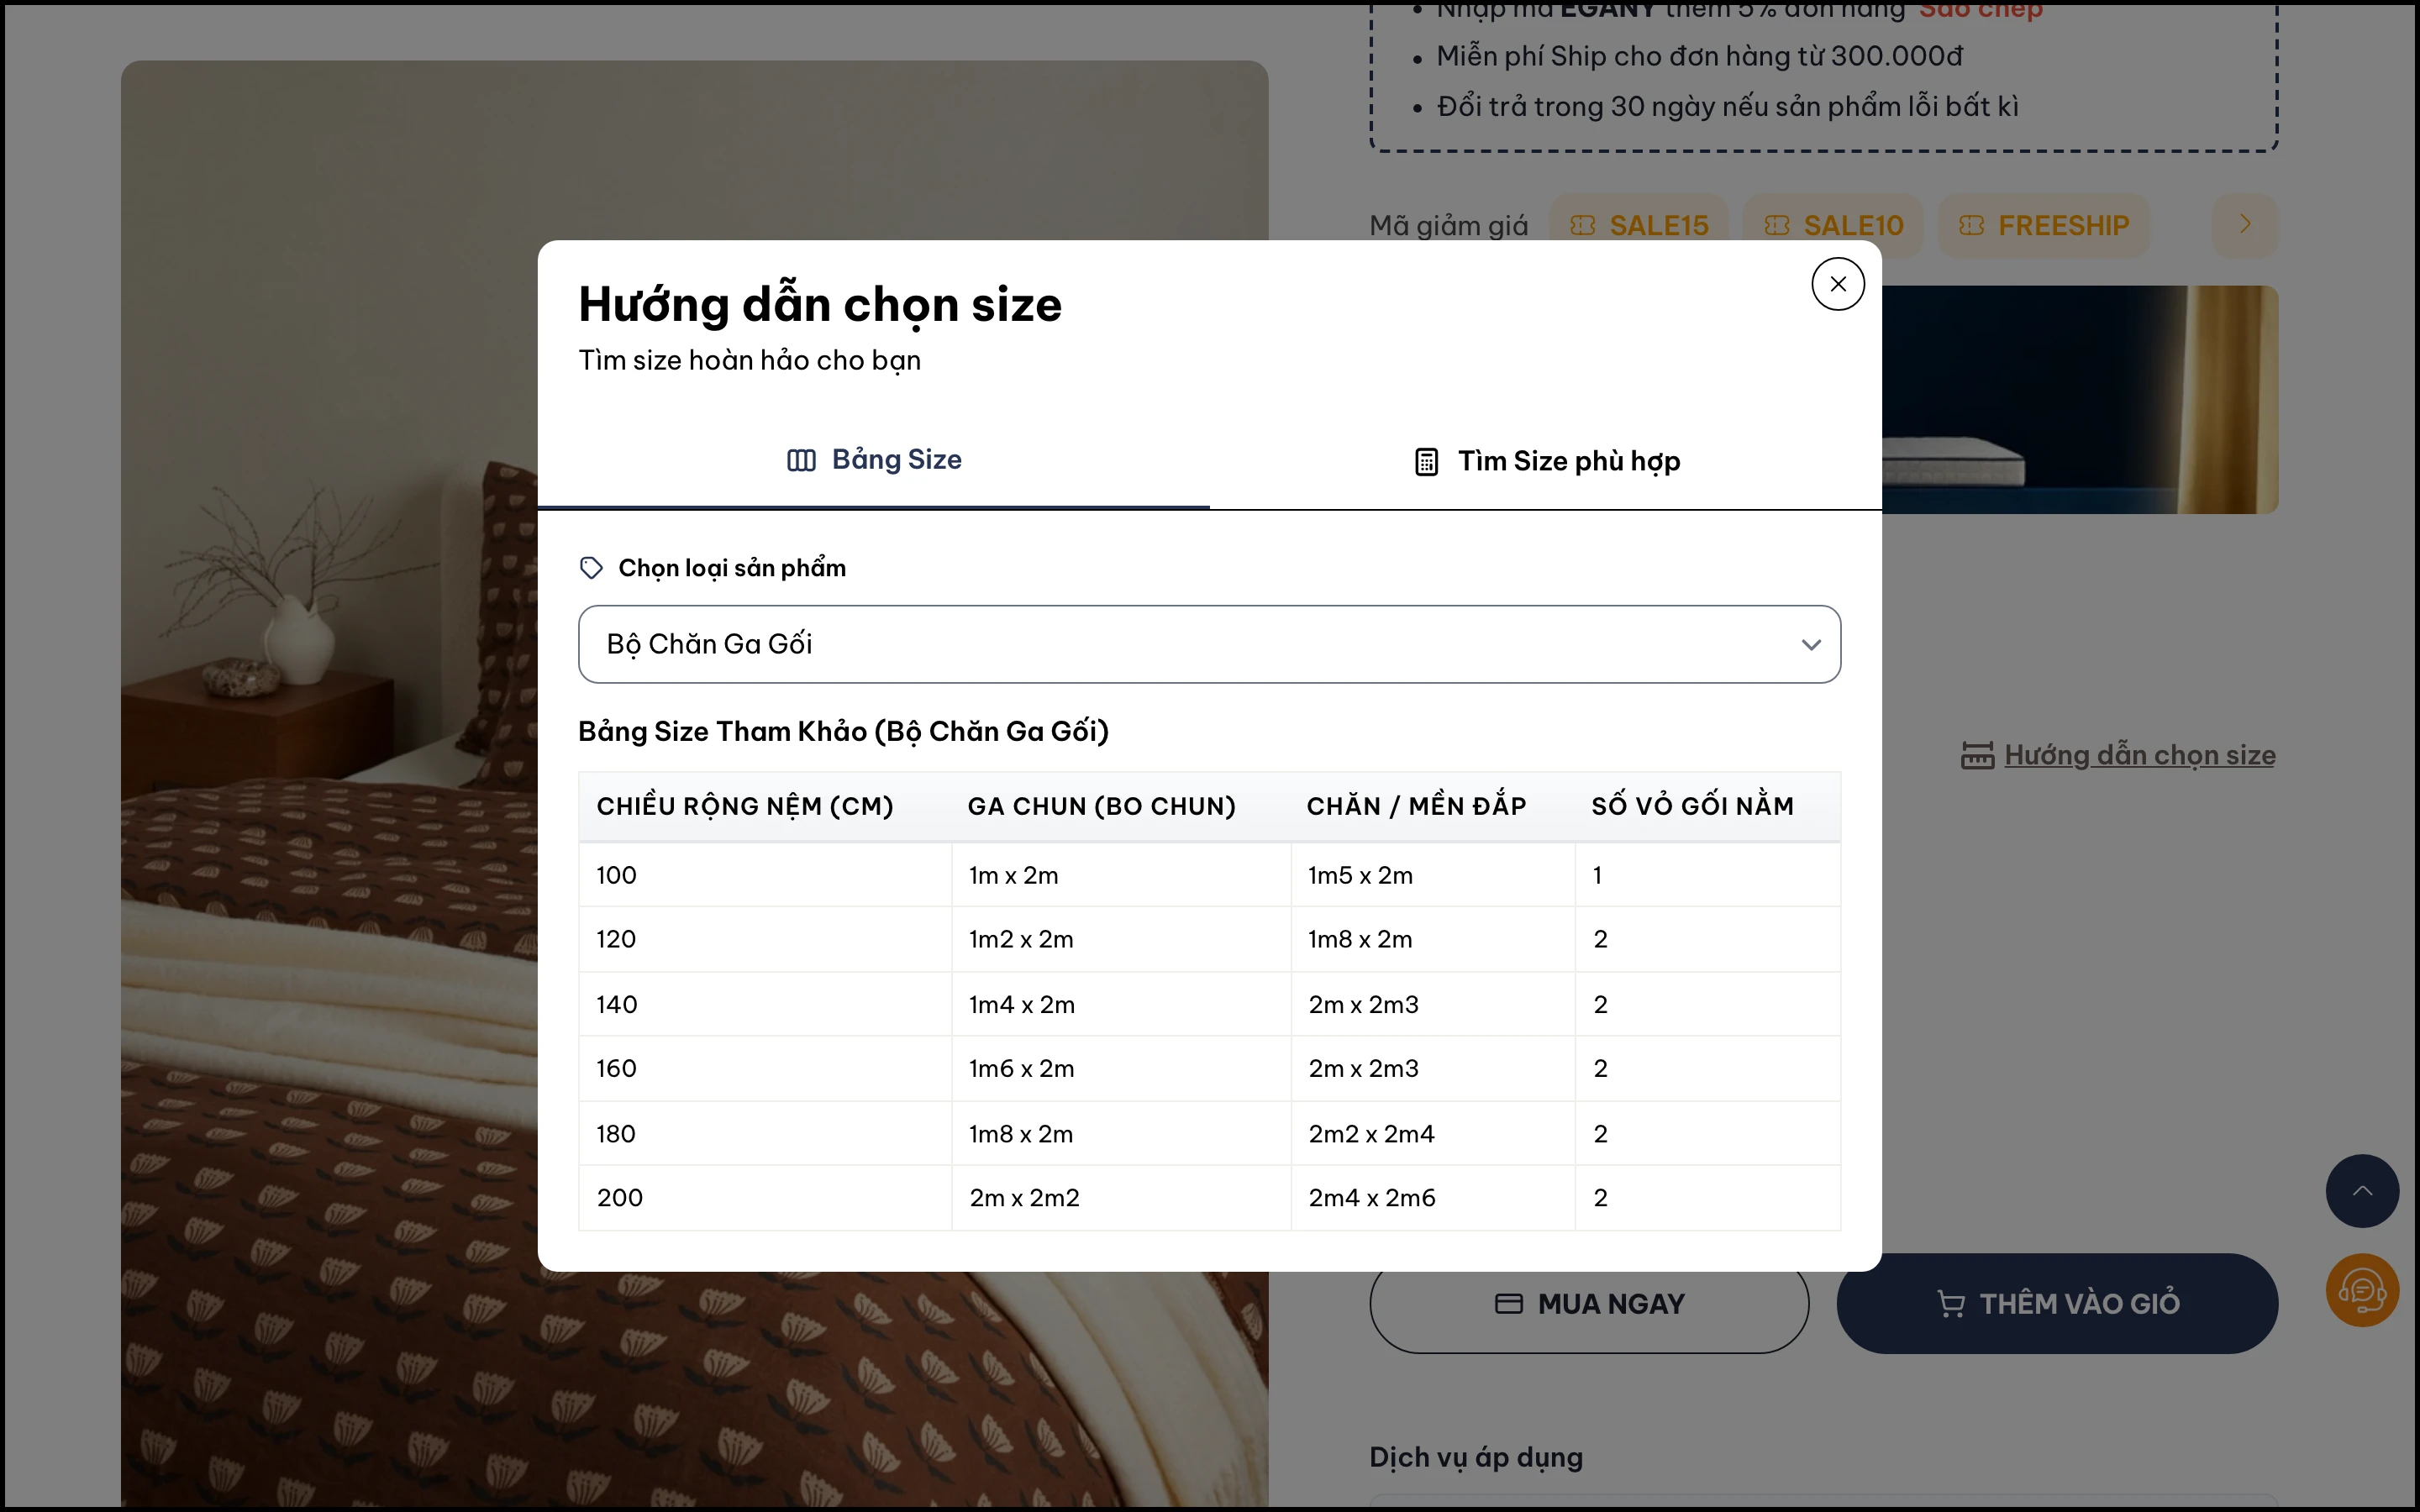Click the bed ruler icon beside size guide link

1977,755
